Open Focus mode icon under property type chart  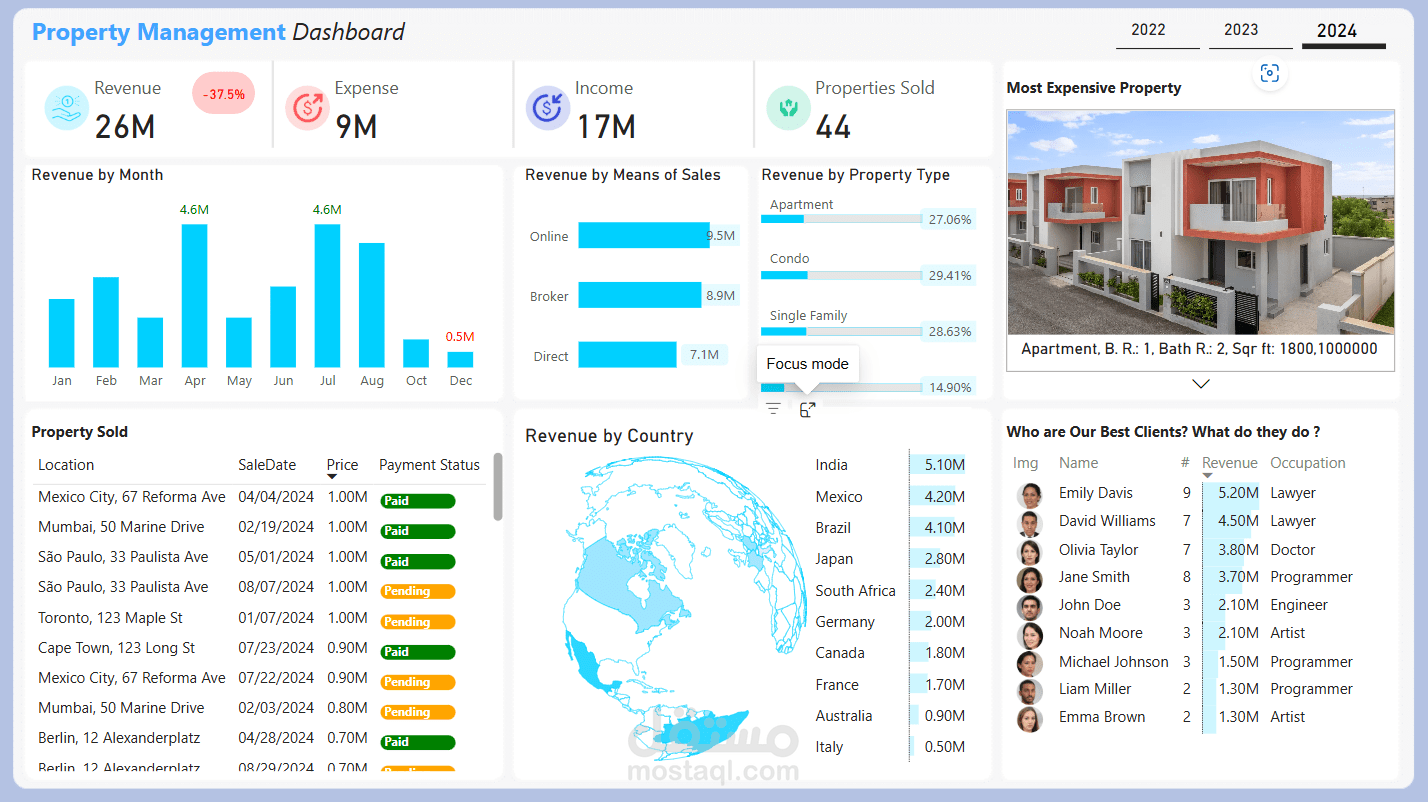pos(807,409)
